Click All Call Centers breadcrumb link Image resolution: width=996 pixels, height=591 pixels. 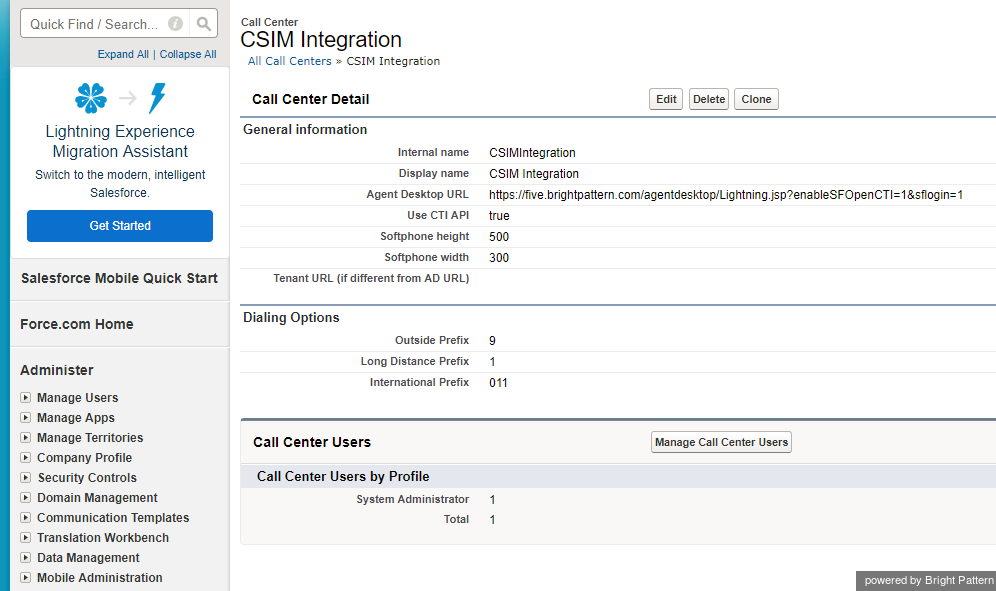point(290,61)
